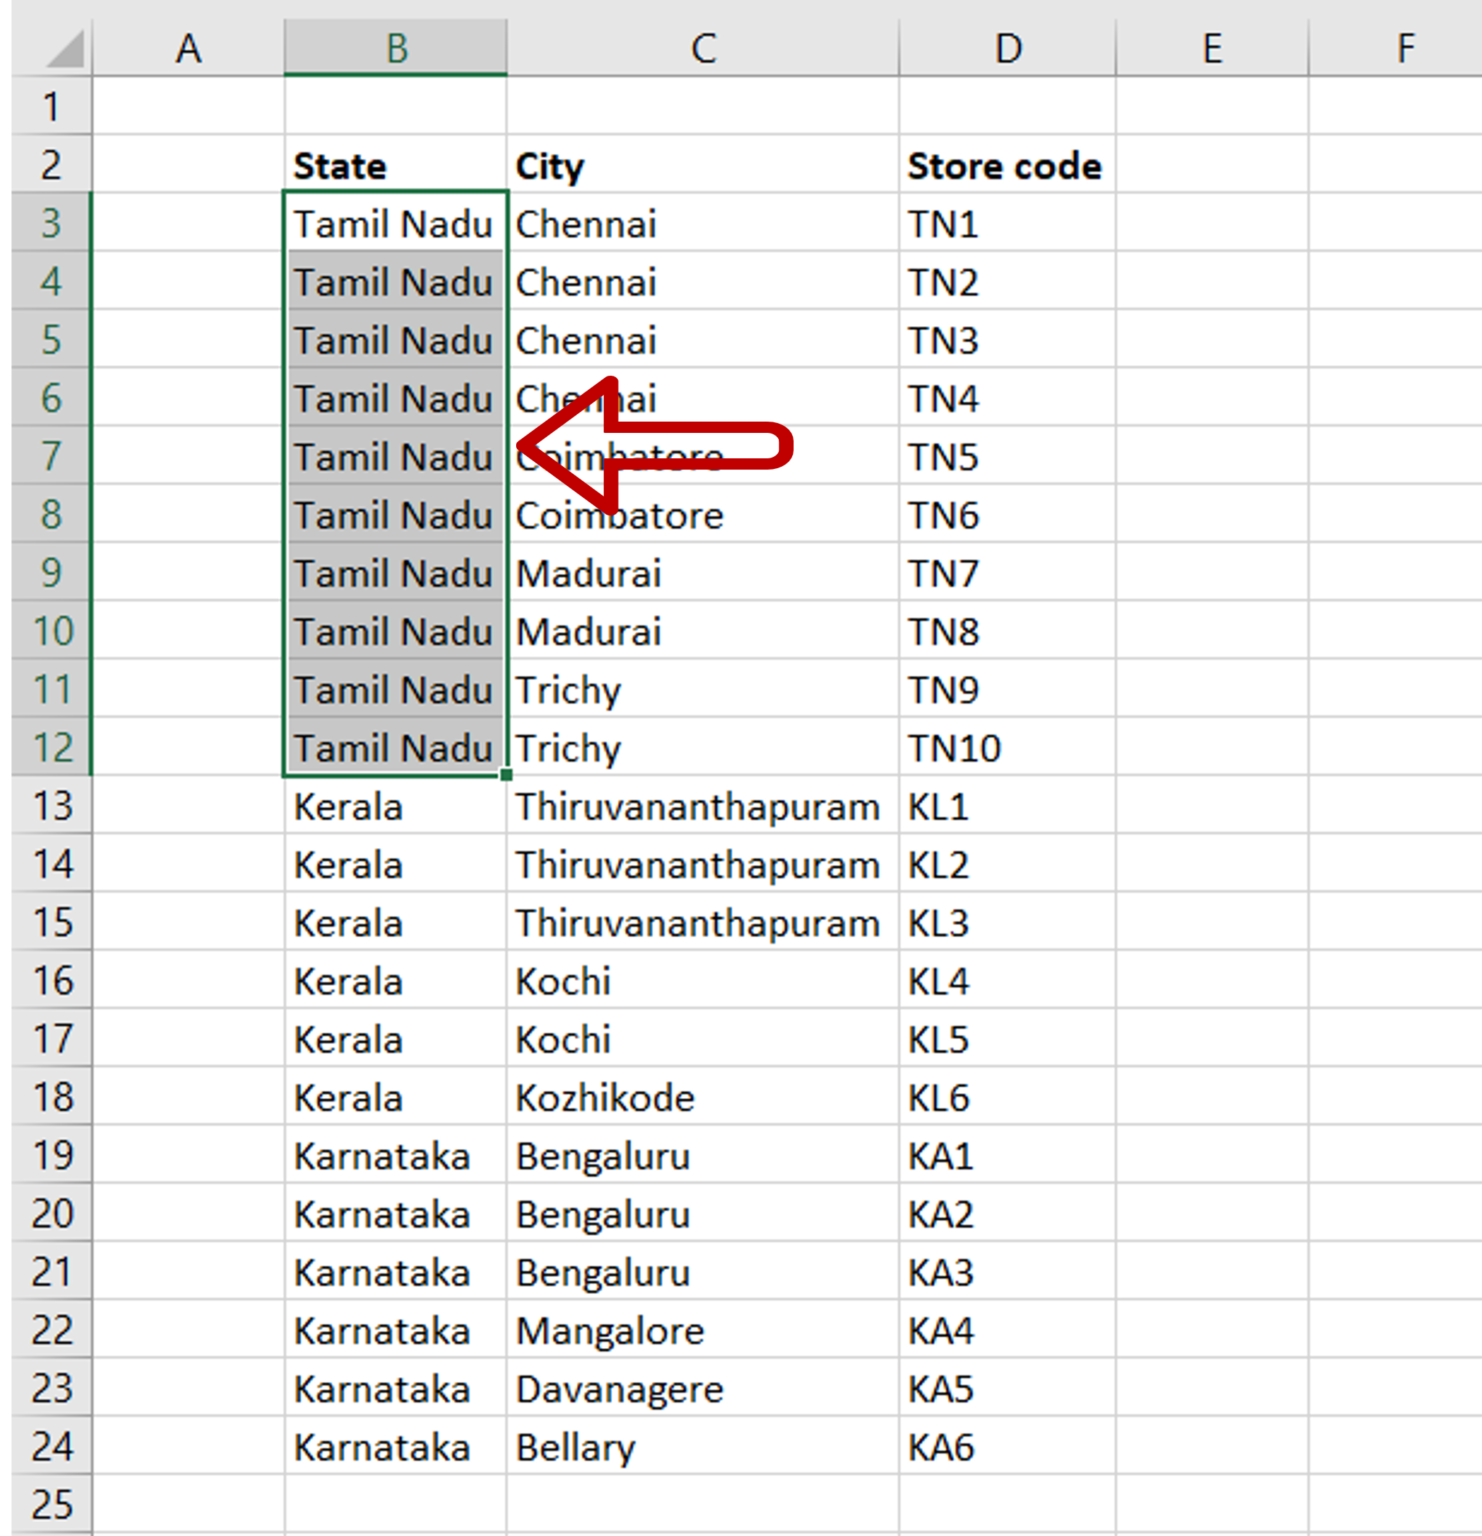Click the KA6 store code cell
Screen dimensions: 1482x1536
pyautogui.click(x=1007, y=1446)
